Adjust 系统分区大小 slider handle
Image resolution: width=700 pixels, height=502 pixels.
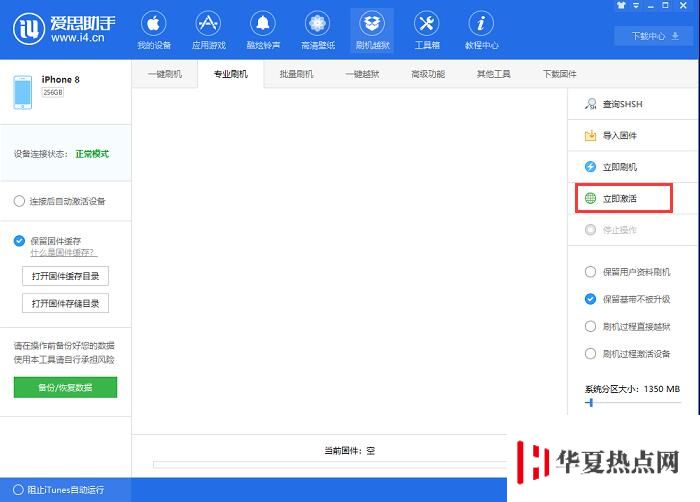click(x=591, y=403)
